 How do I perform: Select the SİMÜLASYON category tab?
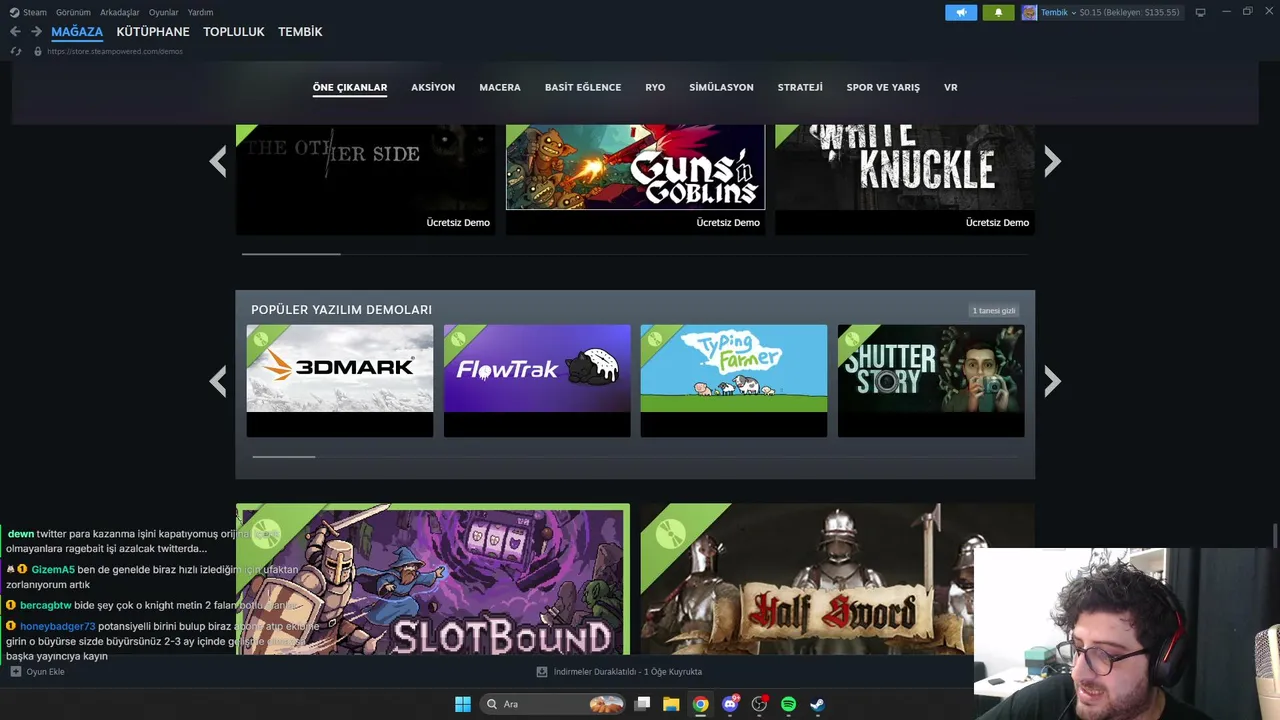pos(721,87)
